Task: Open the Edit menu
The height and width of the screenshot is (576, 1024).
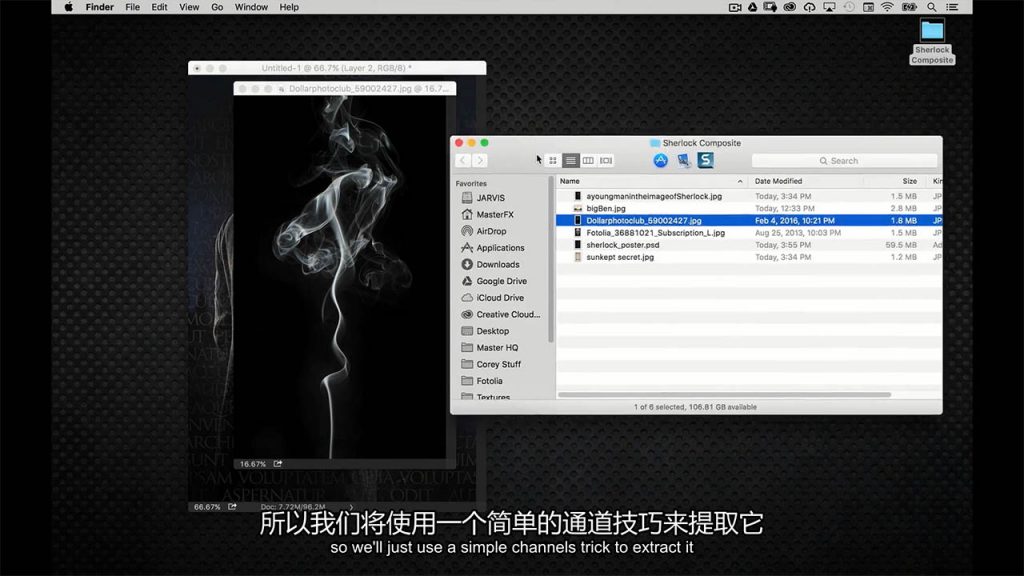Action: click(x=159, y=7)
